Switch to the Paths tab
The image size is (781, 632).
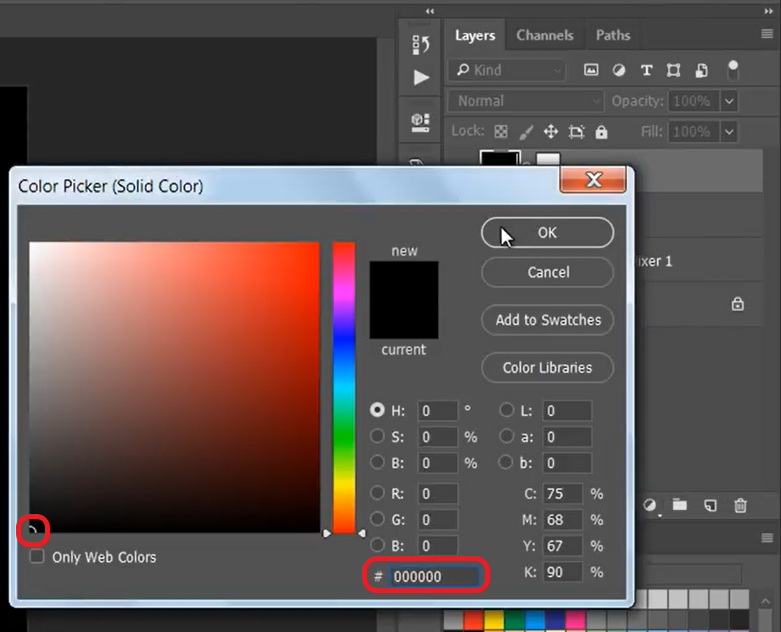613,35
